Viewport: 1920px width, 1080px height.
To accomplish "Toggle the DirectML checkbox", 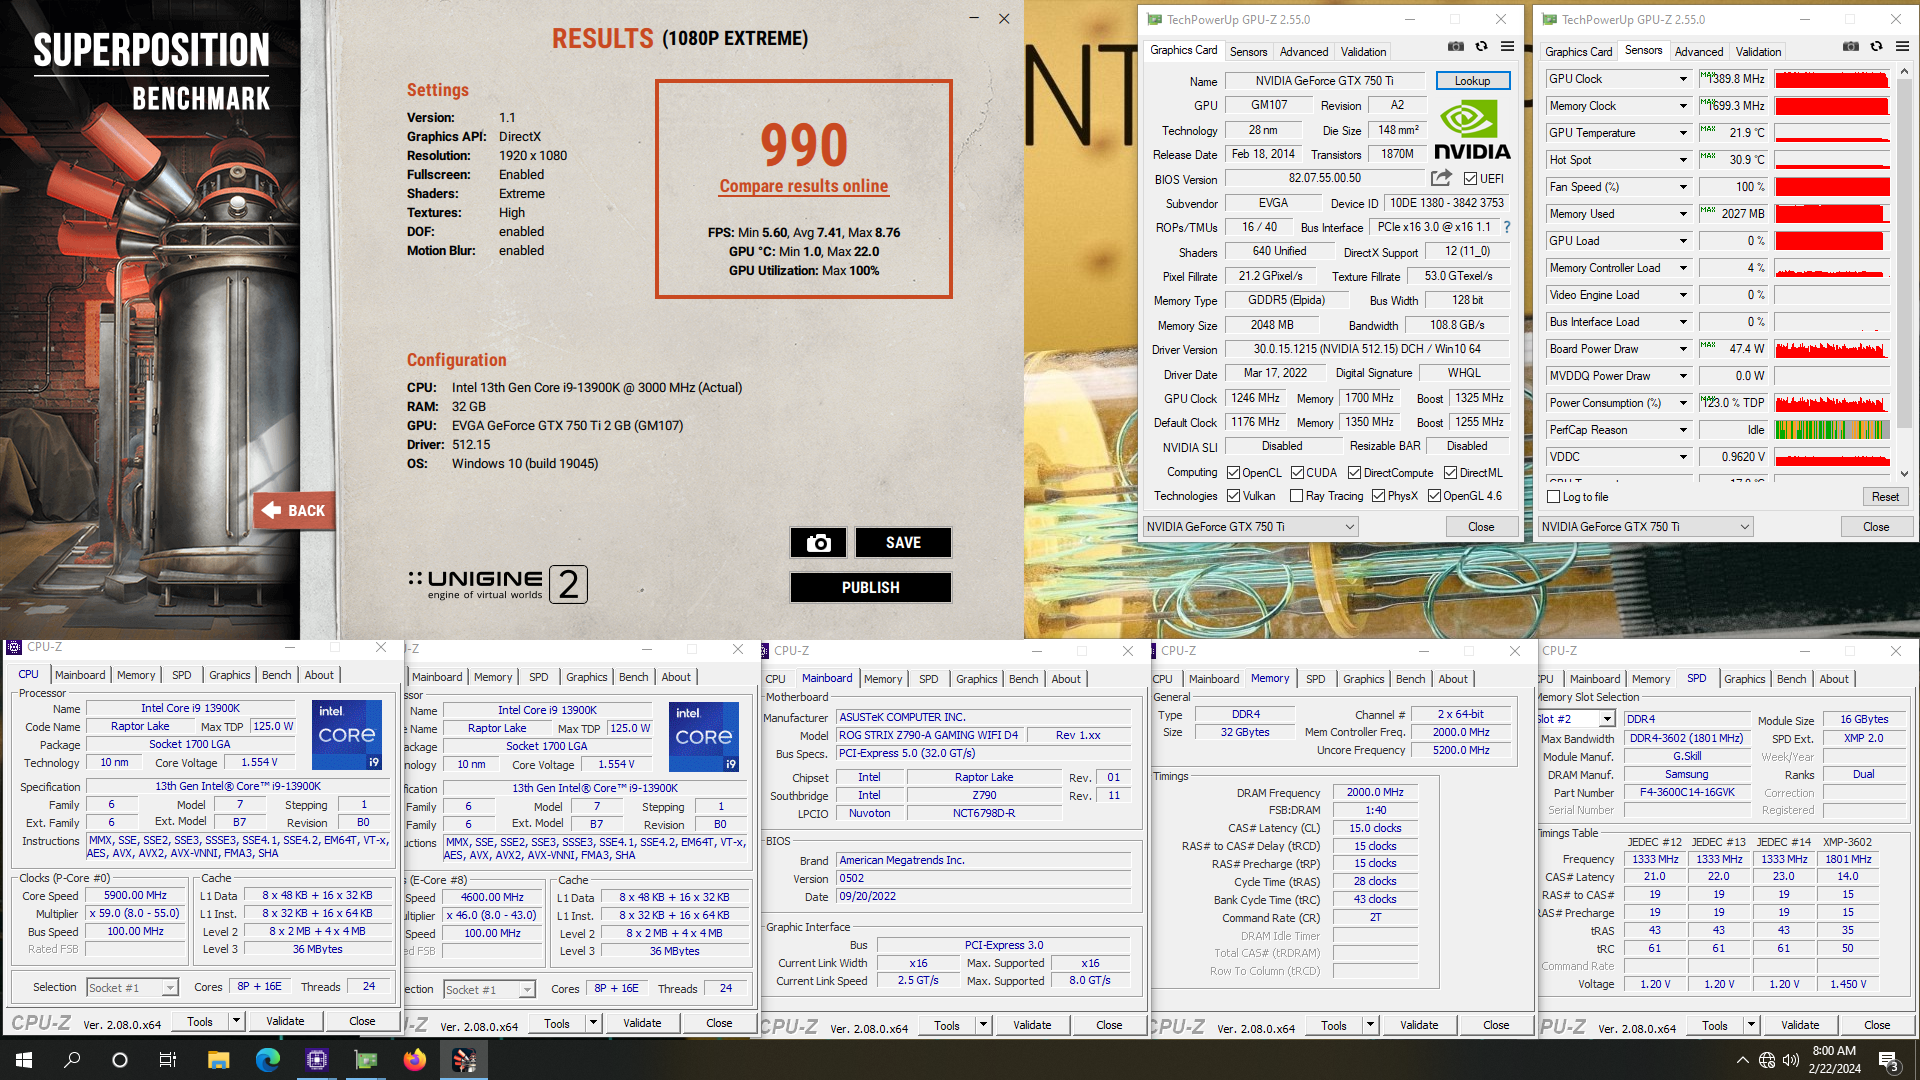I will (1450, 473).
